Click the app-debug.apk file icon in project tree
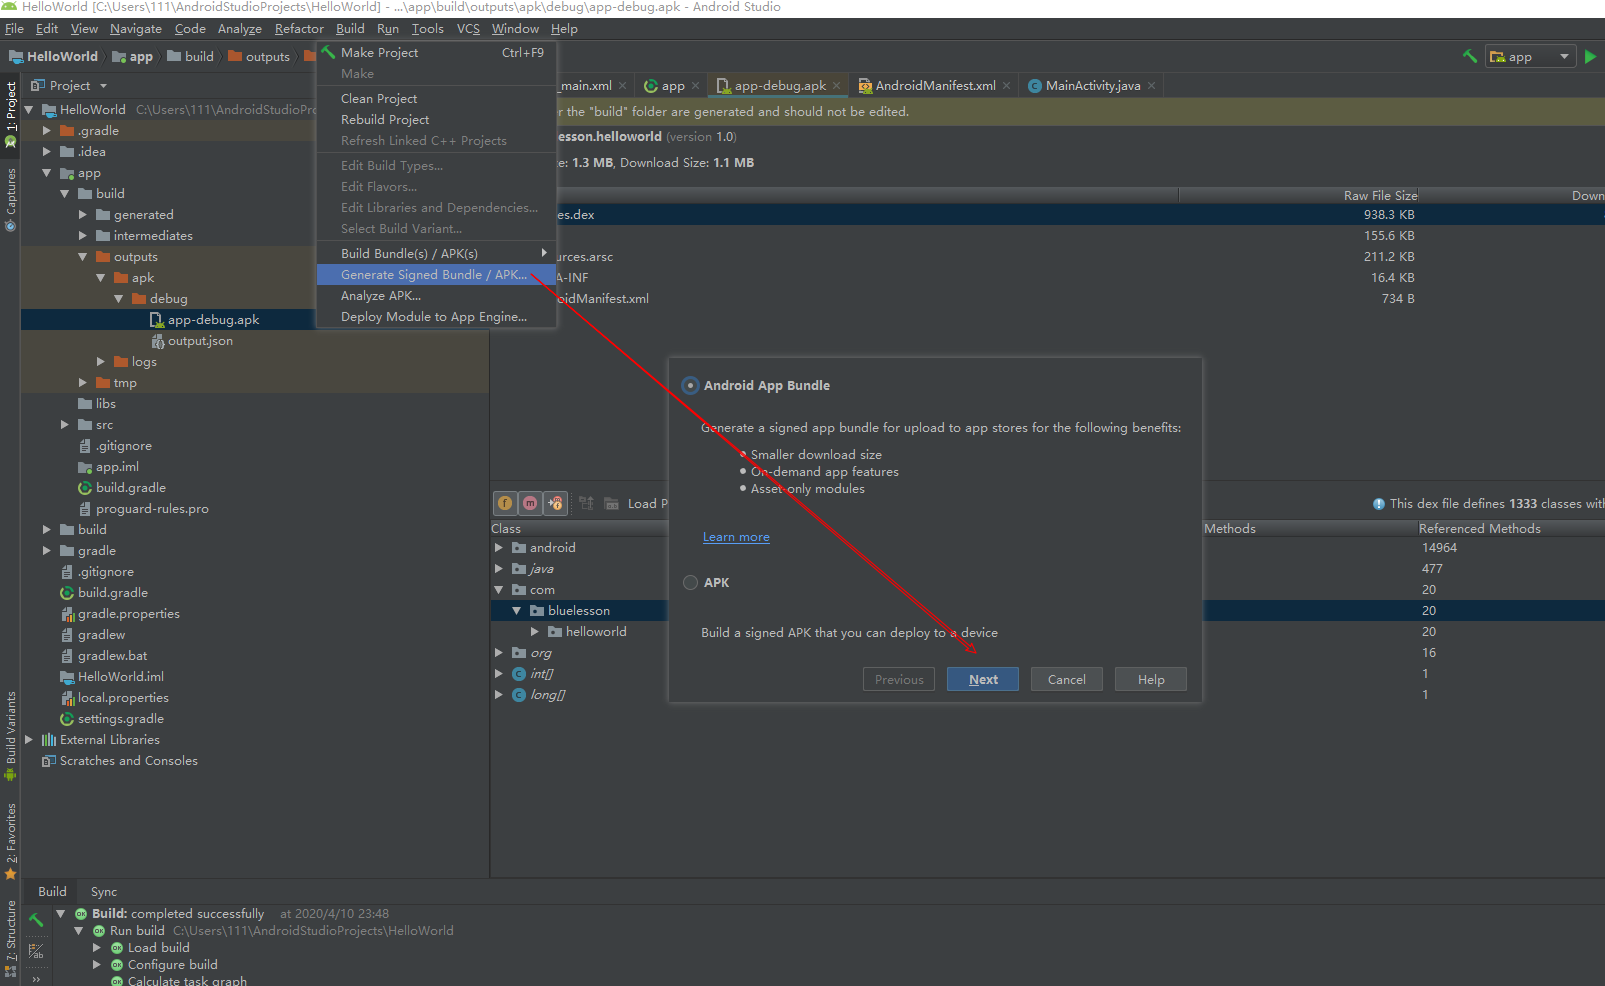The height and width of the screenshot is (986, 1605). pyautogui.click(x=157, y=320)
